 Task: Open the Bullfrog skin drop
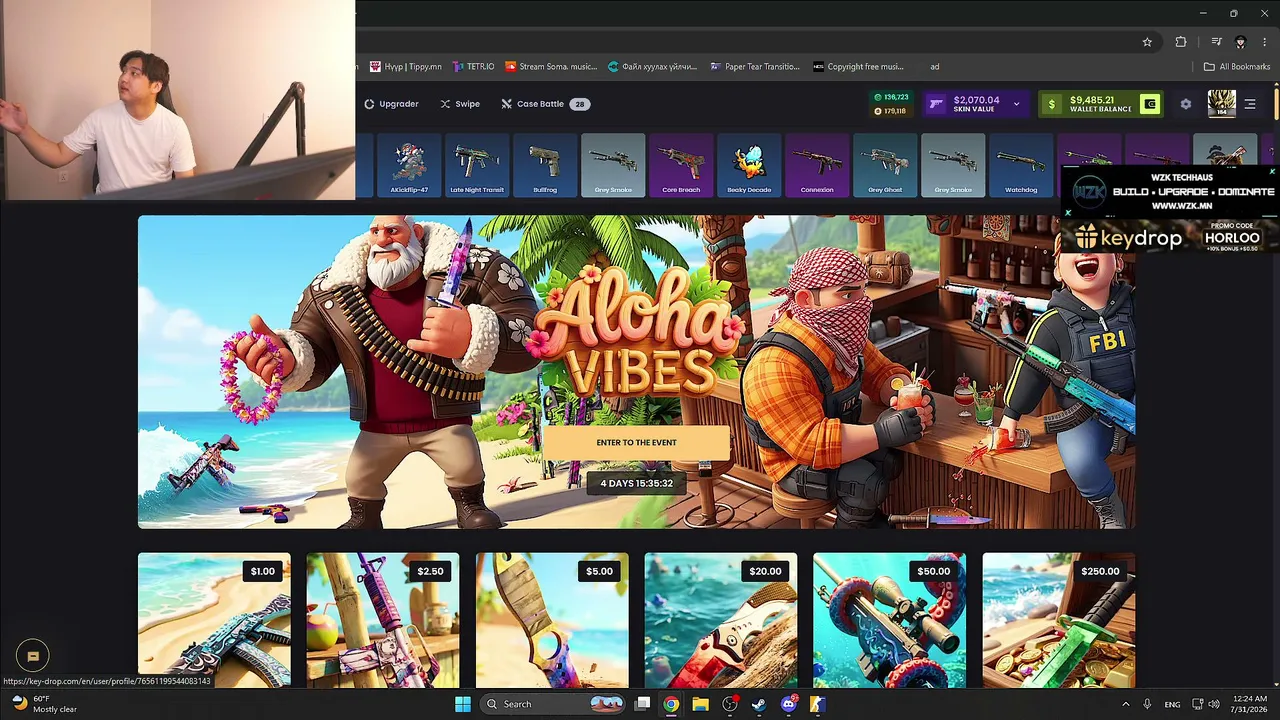pyautogui.click(x=545, y=165)
